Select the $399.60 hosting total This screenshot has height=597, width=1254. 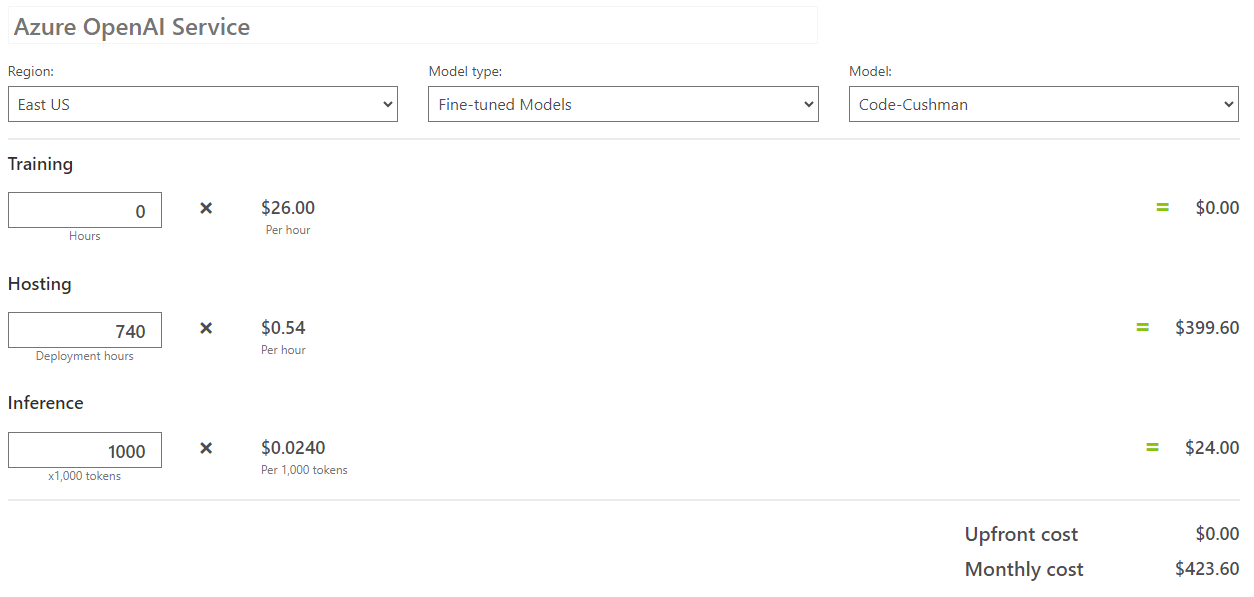[1207, 327]
